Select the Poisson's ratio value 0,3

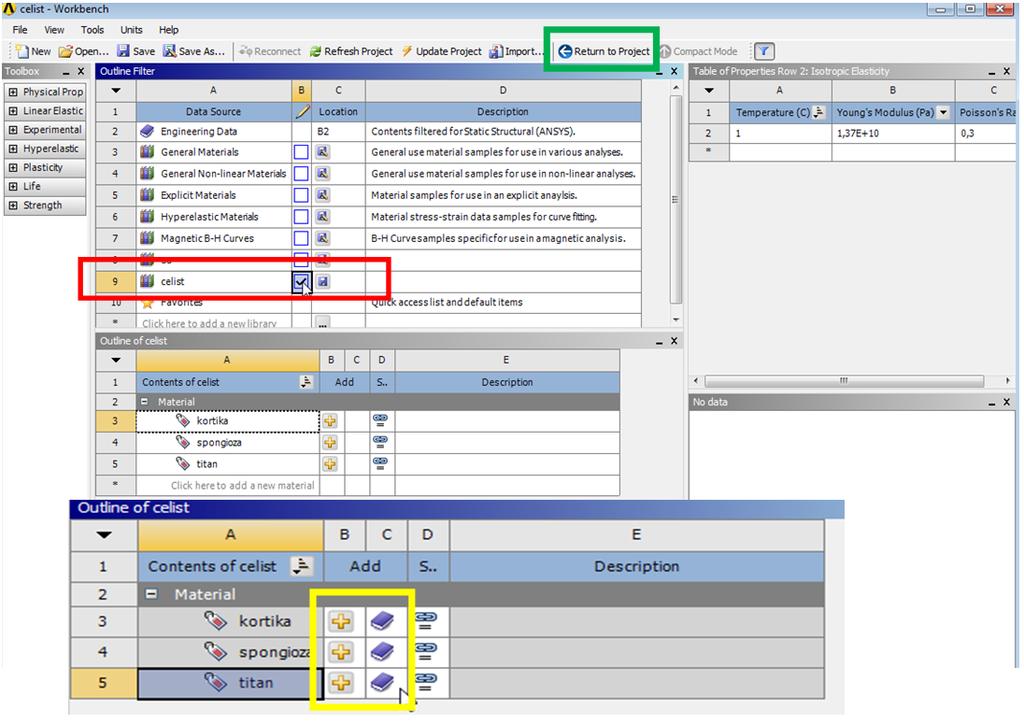point(985,133)
